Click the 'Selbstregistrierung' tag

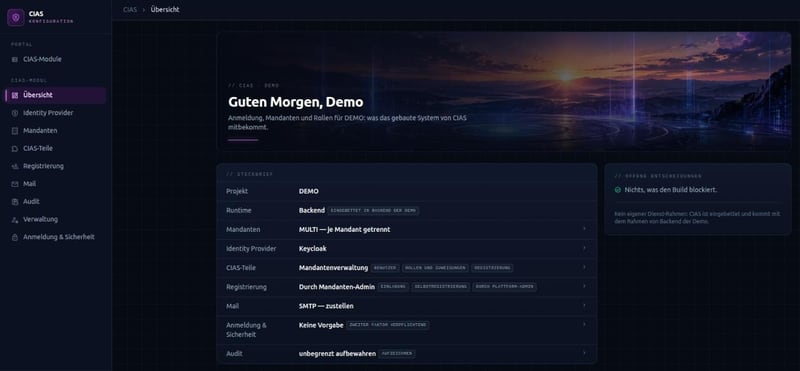pyautogui.click(x=440, y=287)
